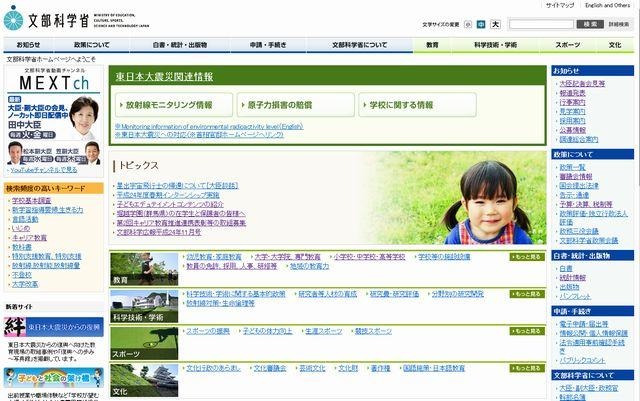Image resolution: width=640 pixels, height=401 pixels.
Task: Open the 電子申請・届出等 sidebar link
Action: point(584,324)
